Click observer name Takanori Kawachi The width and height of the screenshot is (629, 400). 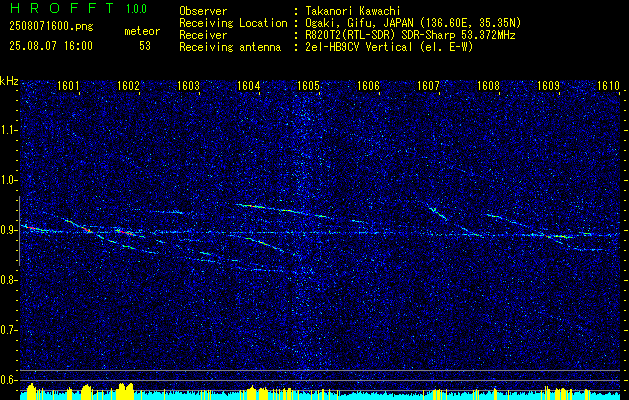[x=352, y=11]
